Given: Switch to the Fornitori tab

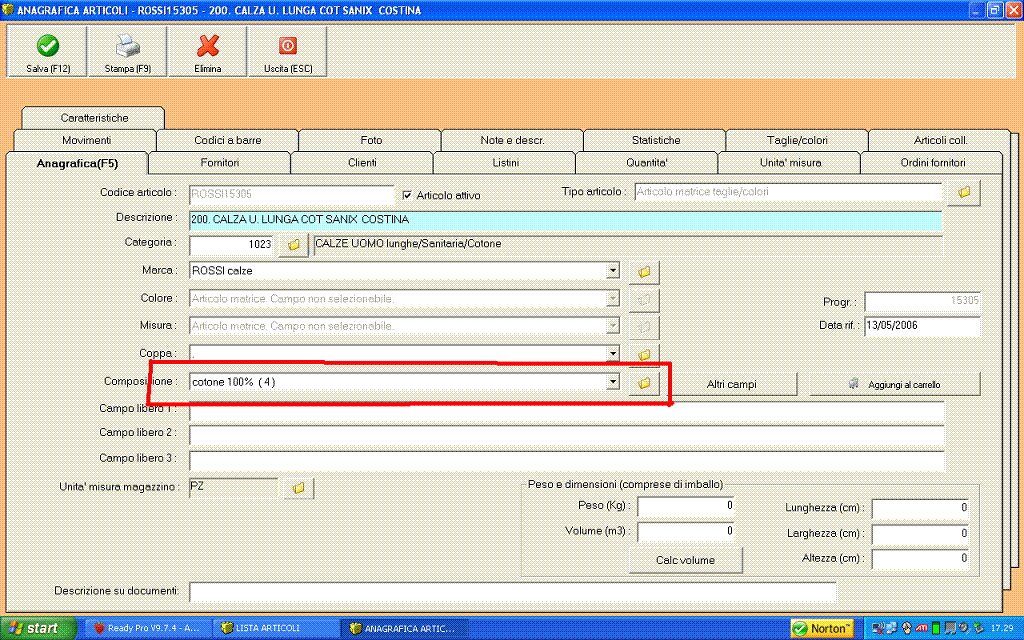Looking at the screenshot, I should (x=219, y=163).
